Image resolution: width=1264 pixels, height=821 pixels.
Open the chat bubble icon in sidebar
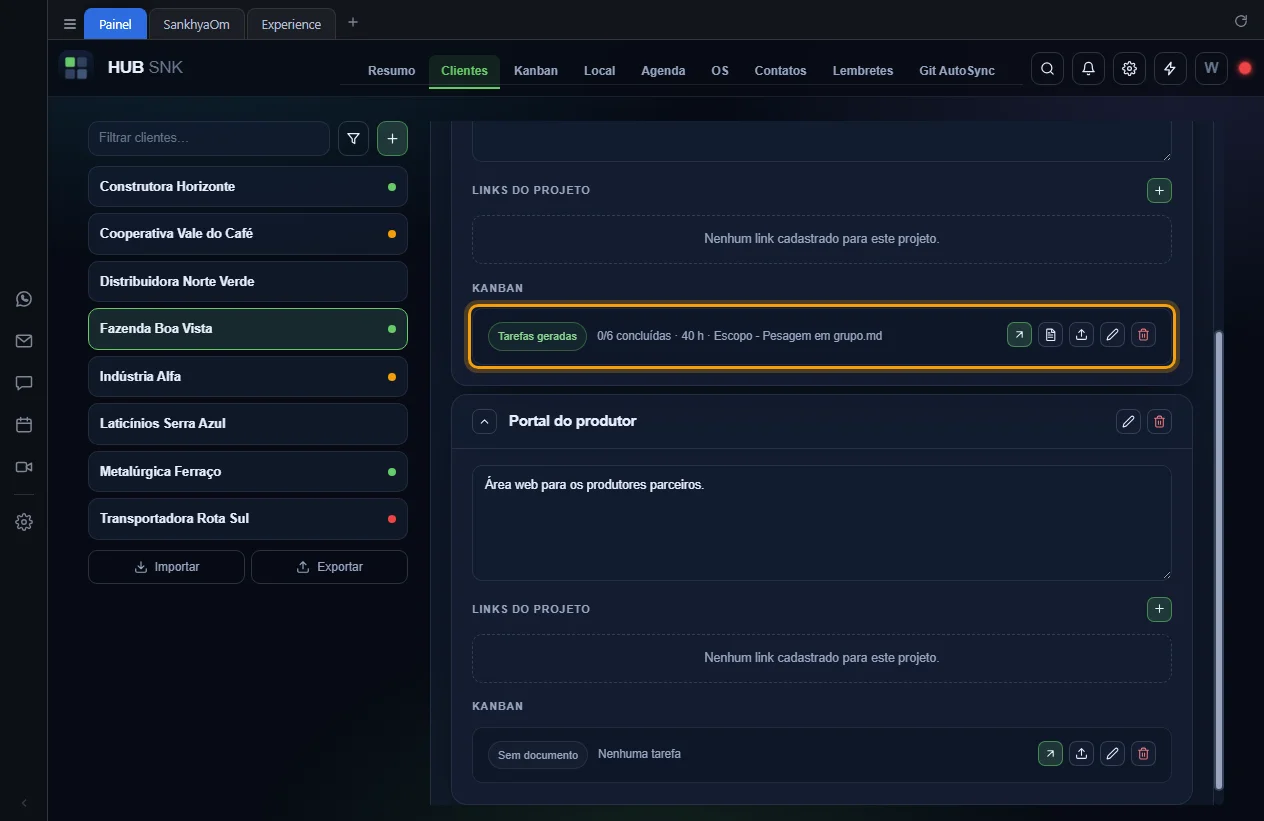pos(24,383)
